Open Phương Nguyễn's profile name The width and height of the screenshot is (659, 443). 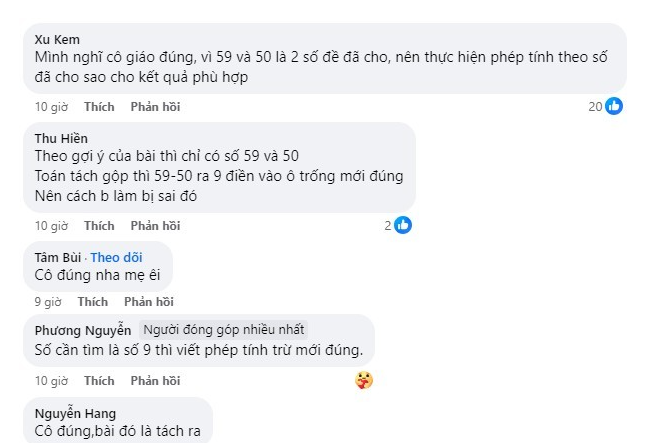click(83, 330)
